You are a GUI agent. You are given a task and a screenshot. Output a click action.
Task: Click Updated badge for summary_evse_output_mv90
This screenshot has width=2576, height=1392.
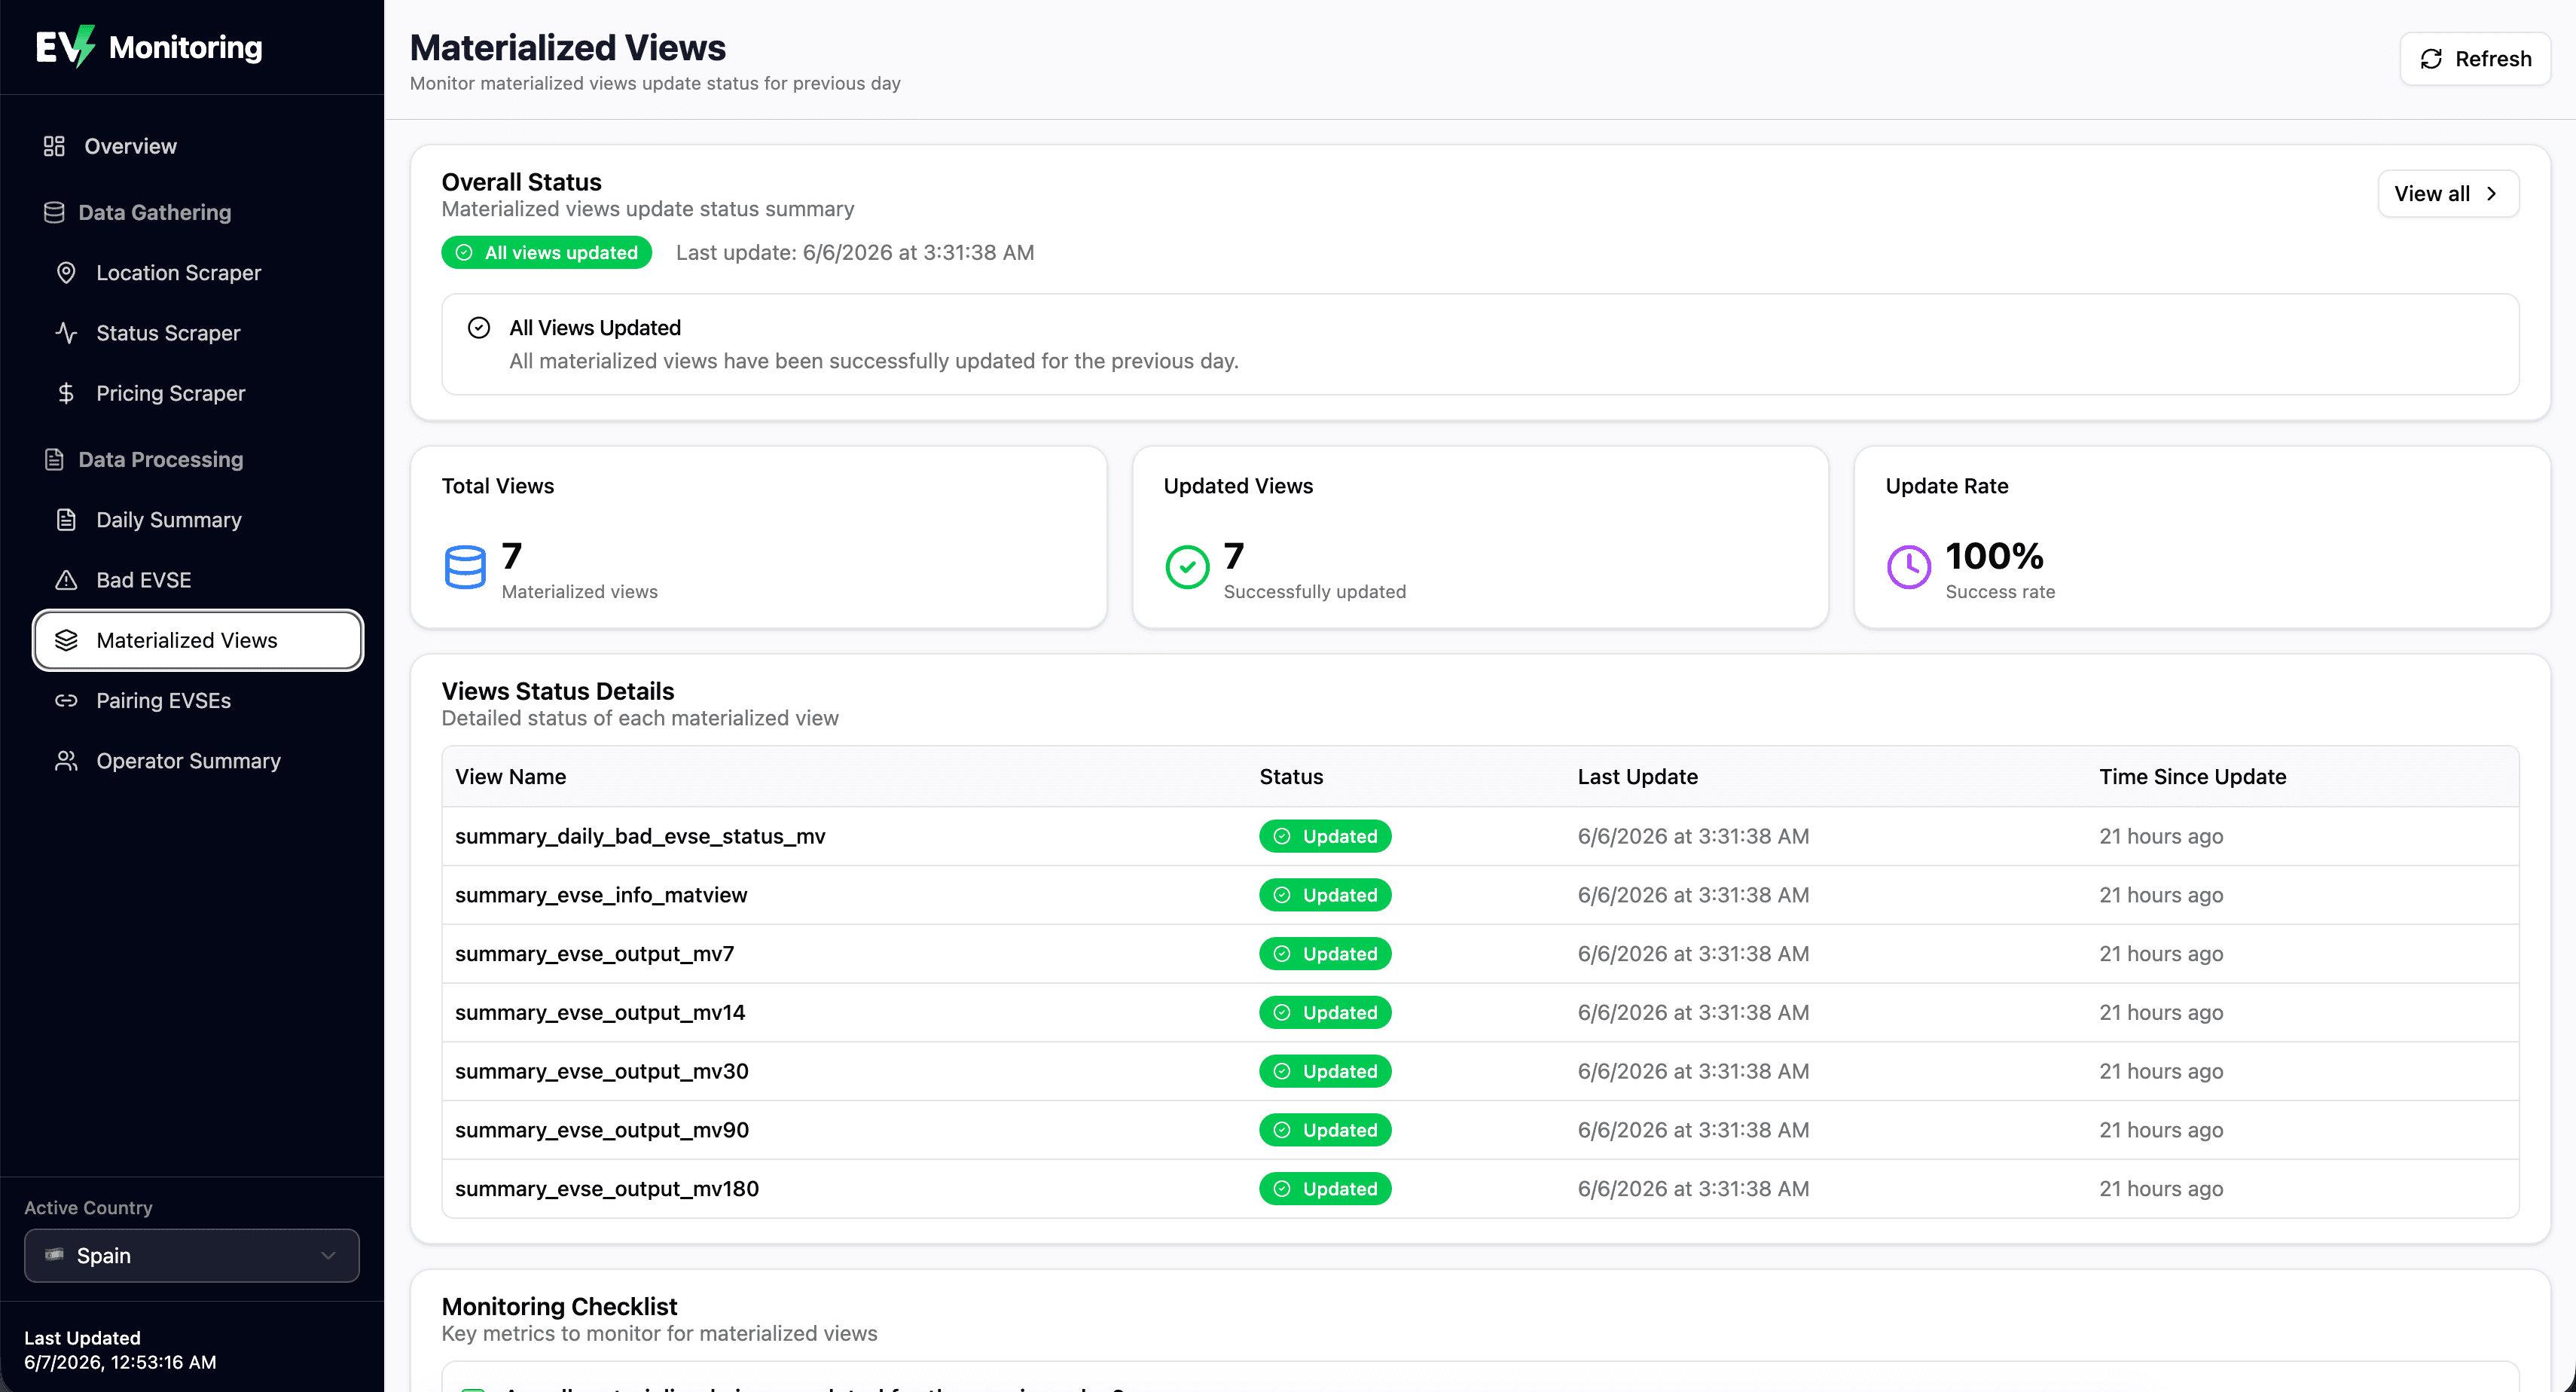(1325, 1129)
